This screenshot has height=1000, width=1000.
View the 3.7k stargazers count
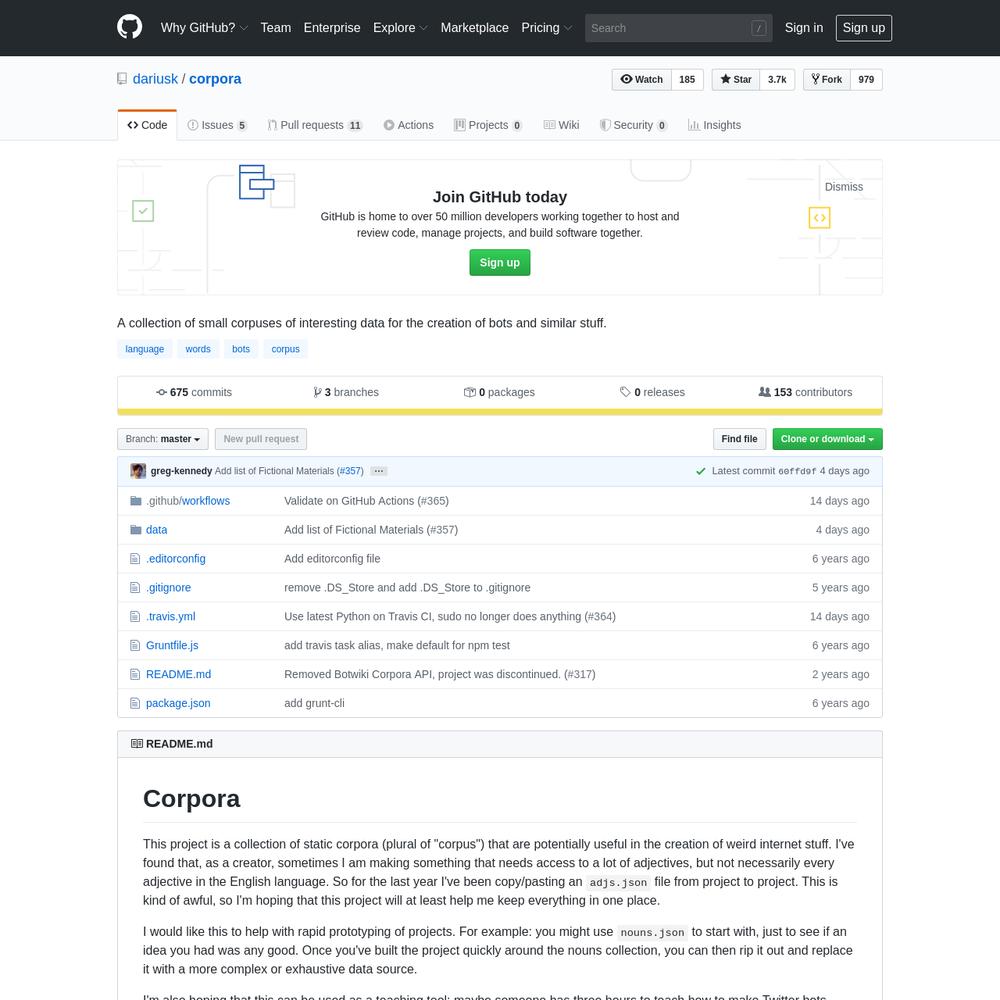pyautogui.click(x=777, y=80)
